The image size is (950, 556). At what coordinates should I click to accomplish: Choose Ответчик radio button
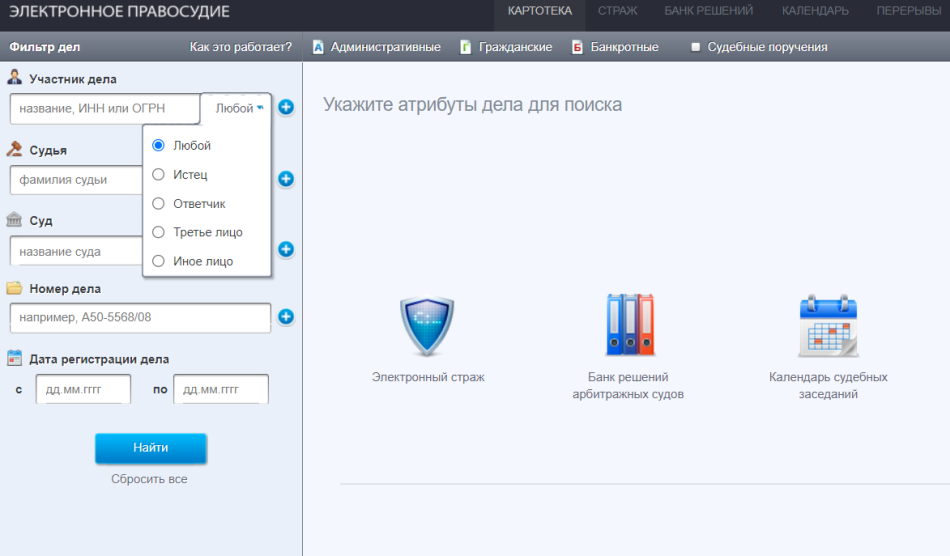[x=158, y=204]
